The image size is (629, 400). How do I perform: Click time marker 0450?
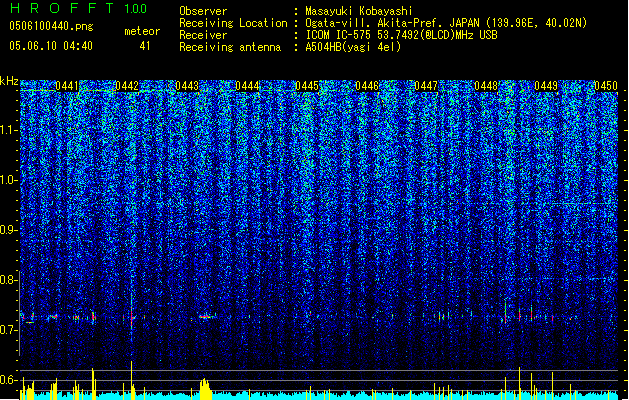tap(606, 86)
